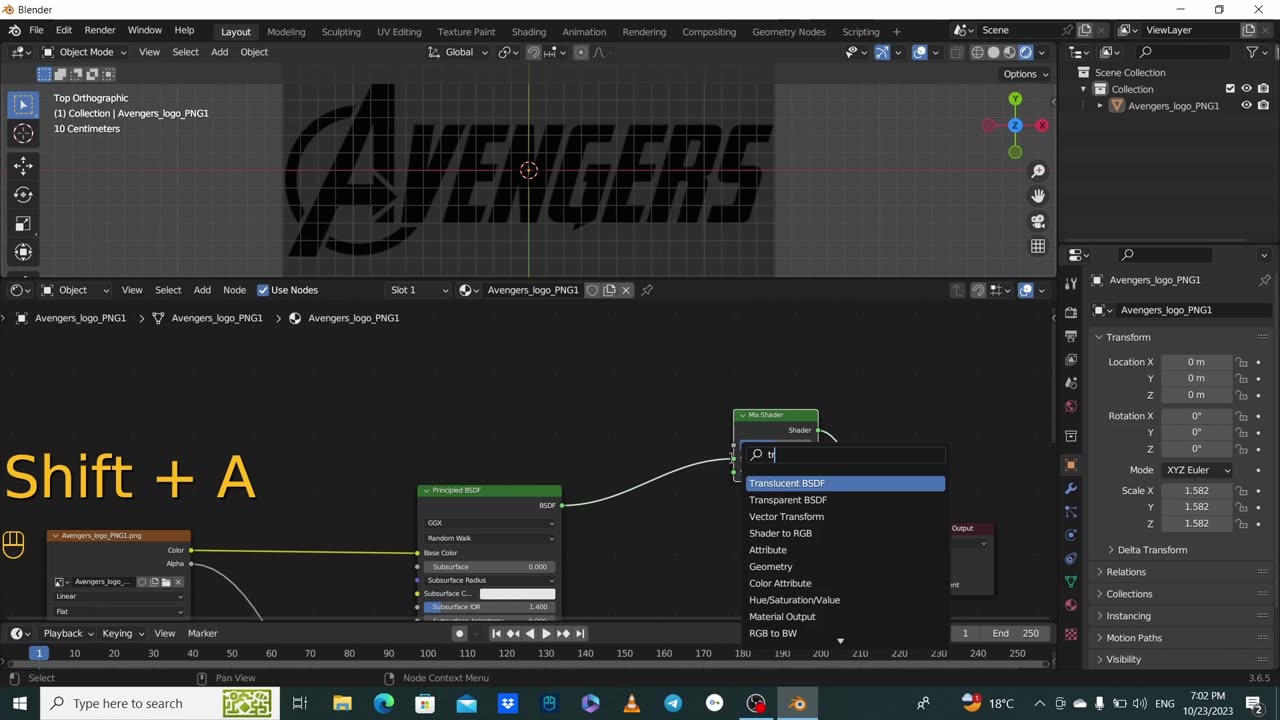Viewport: 1280px width, 720px height.
Task: Click the viewport zoom magnifier icon
Action: [x=1038, y=172]
